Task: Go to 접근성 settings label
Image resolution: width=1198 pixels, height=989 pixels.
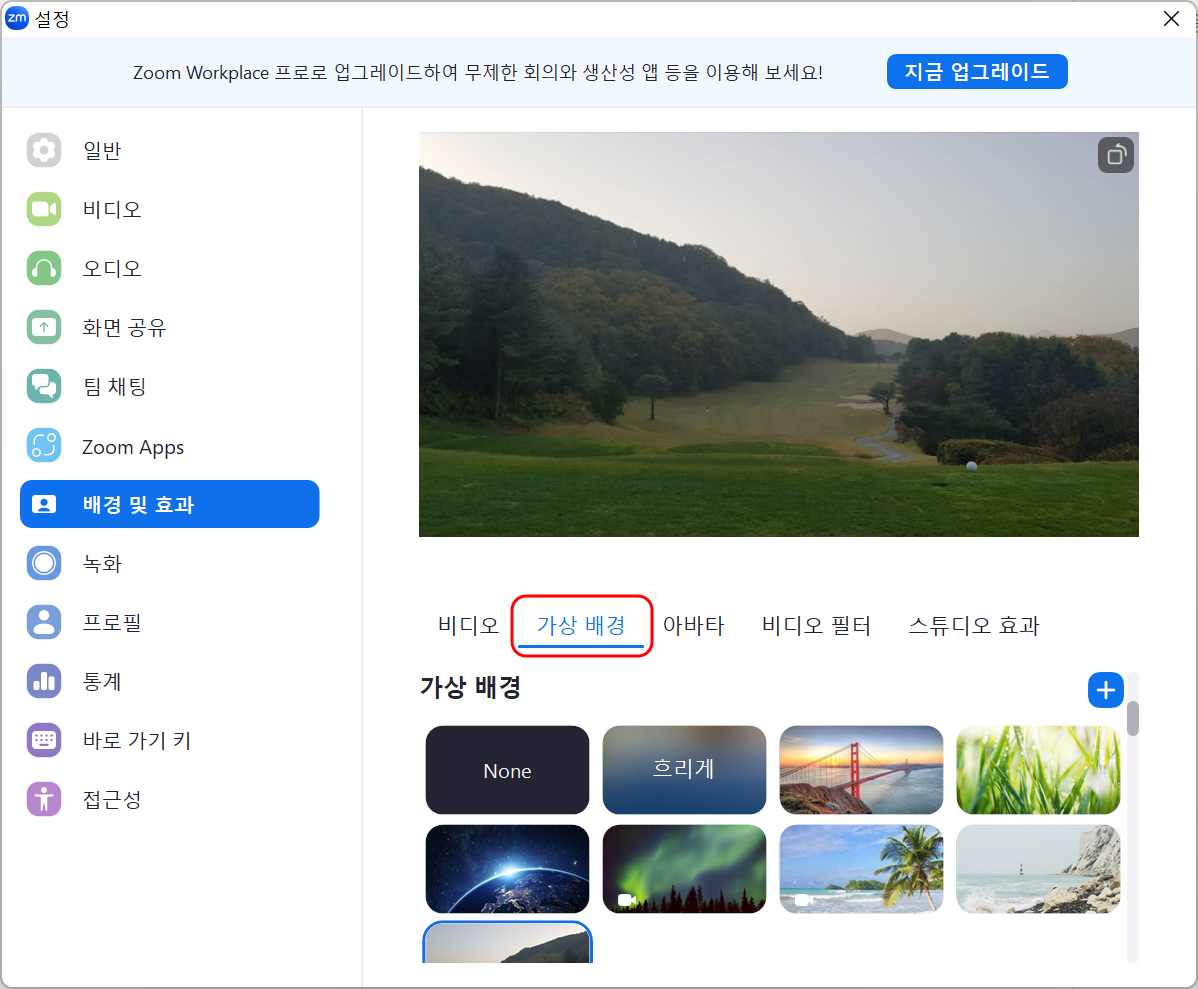Action: click(x=112, y=800)
